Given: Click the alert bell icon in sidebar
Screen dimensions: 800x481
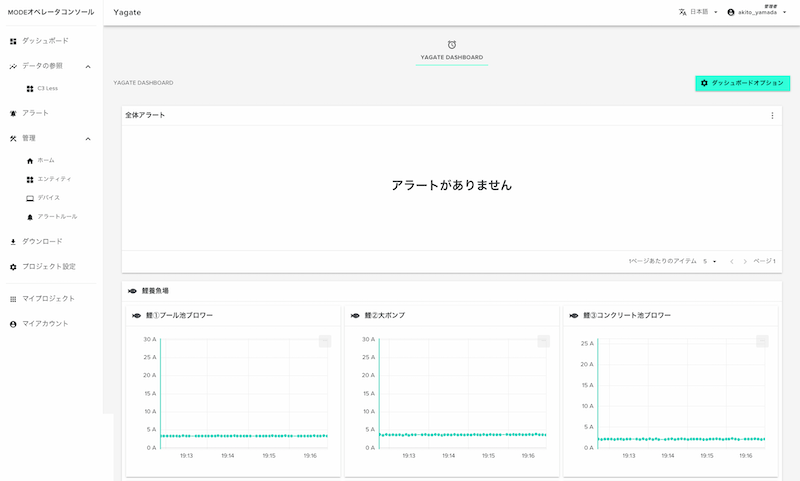Looking at the screenshot, I should [x=13, y=113].
